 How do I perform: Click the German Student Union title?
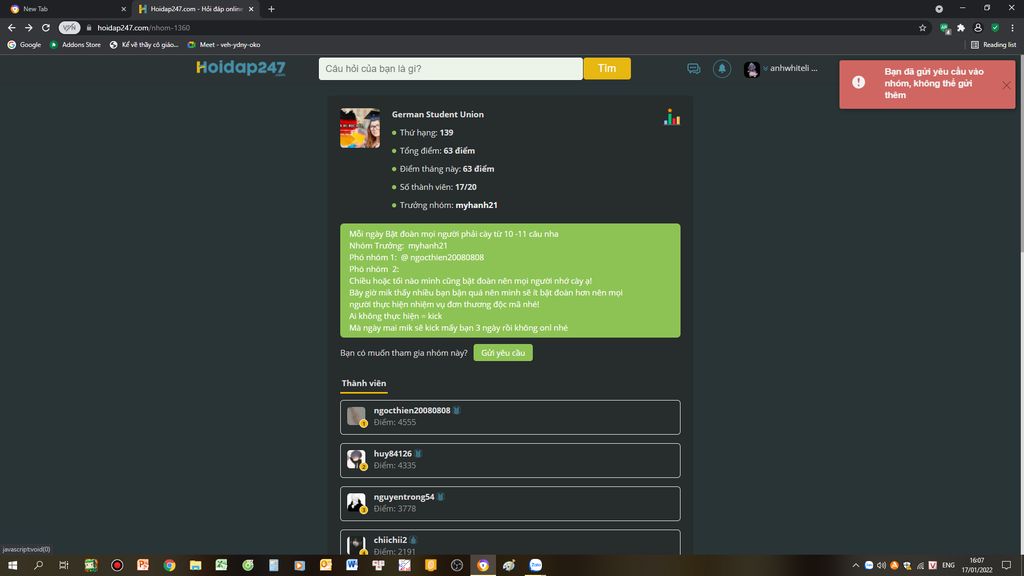[438, 114]
